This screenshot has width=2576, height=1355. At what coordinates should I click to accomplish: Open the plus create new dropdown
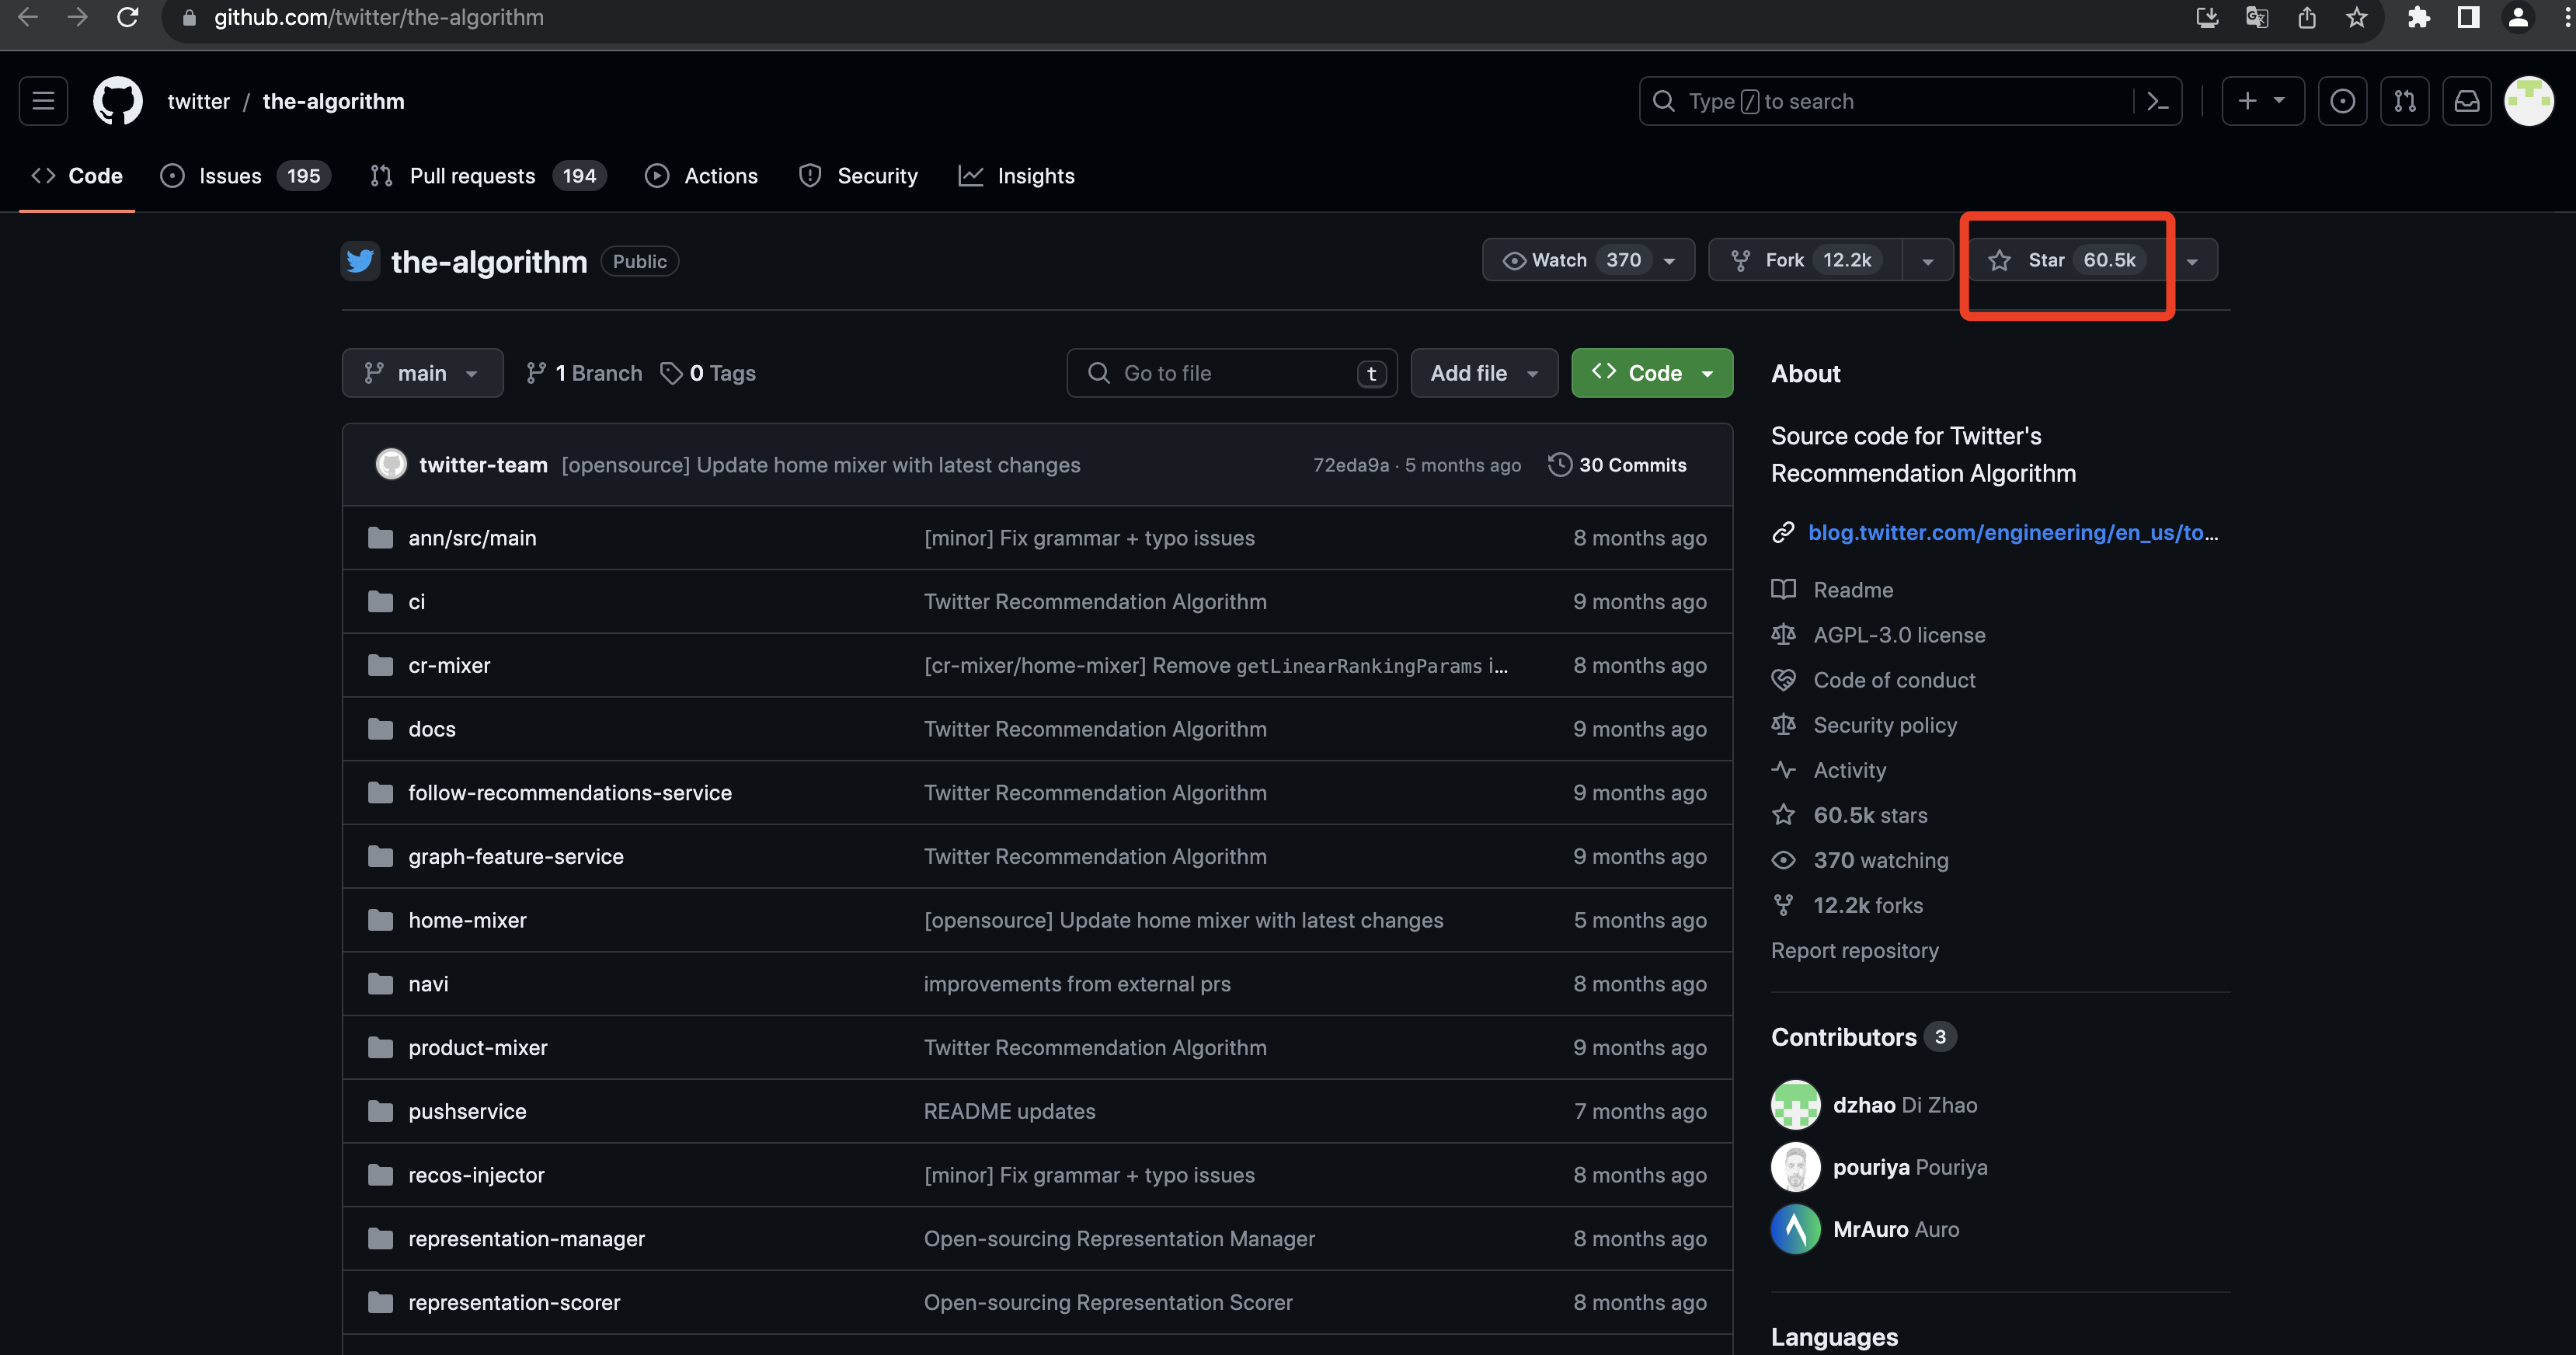(2262, 101)
